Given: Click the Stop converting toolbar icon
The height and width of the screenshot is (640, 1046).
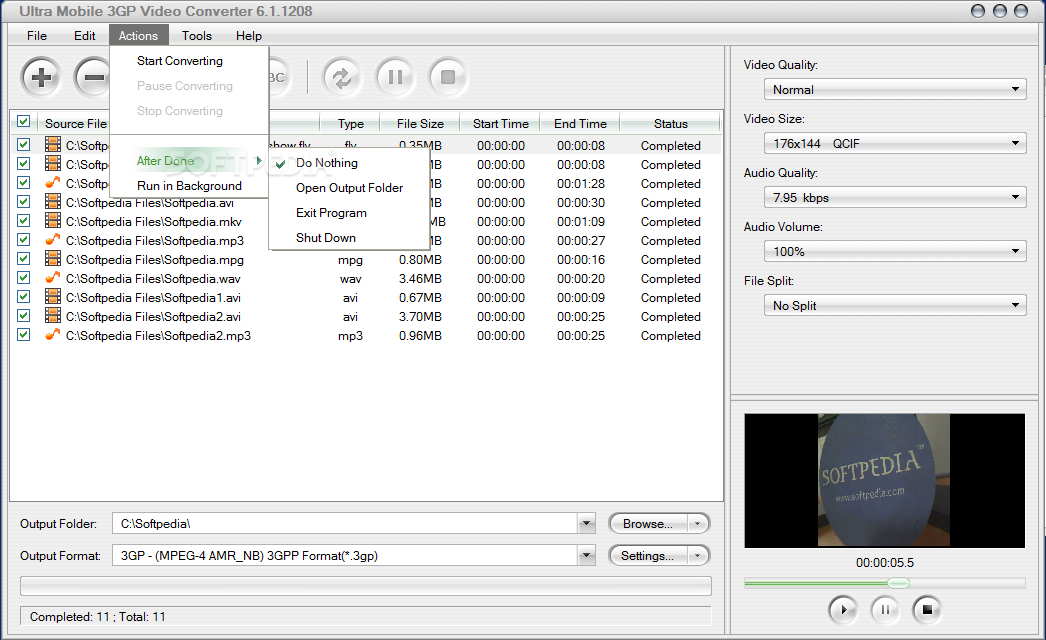Looking at the screenshot, I should [448, 77].
